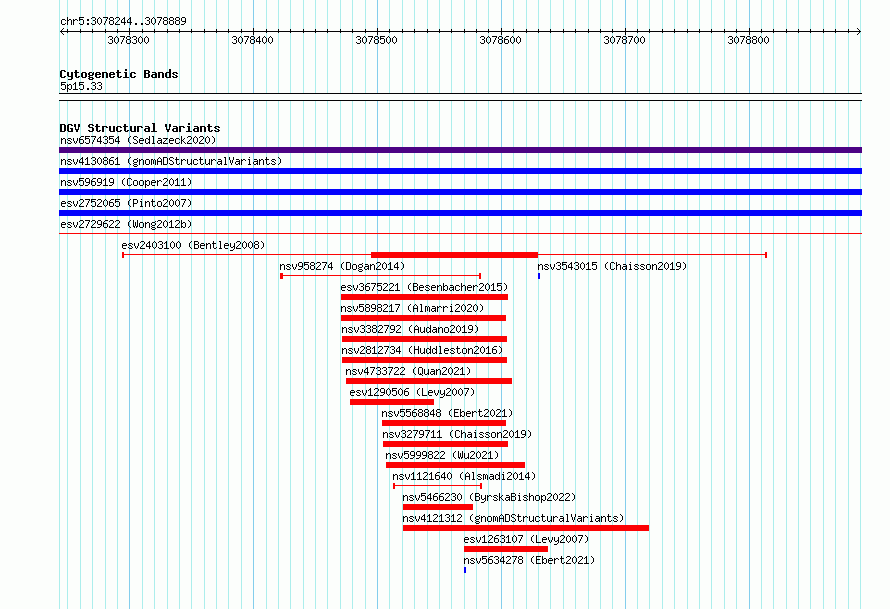The width and height of the screenshot is (890, 609).
Task: Click the red bar under nsv3382792 (Audano2019)
Action: coord(424,339)
